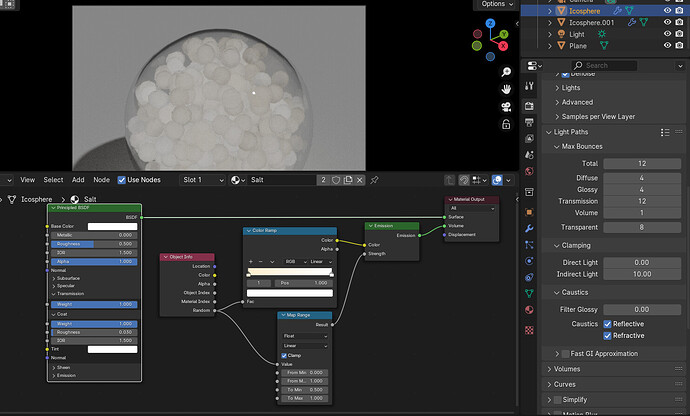Toggle camera view icon in viewport

(506, 107)
